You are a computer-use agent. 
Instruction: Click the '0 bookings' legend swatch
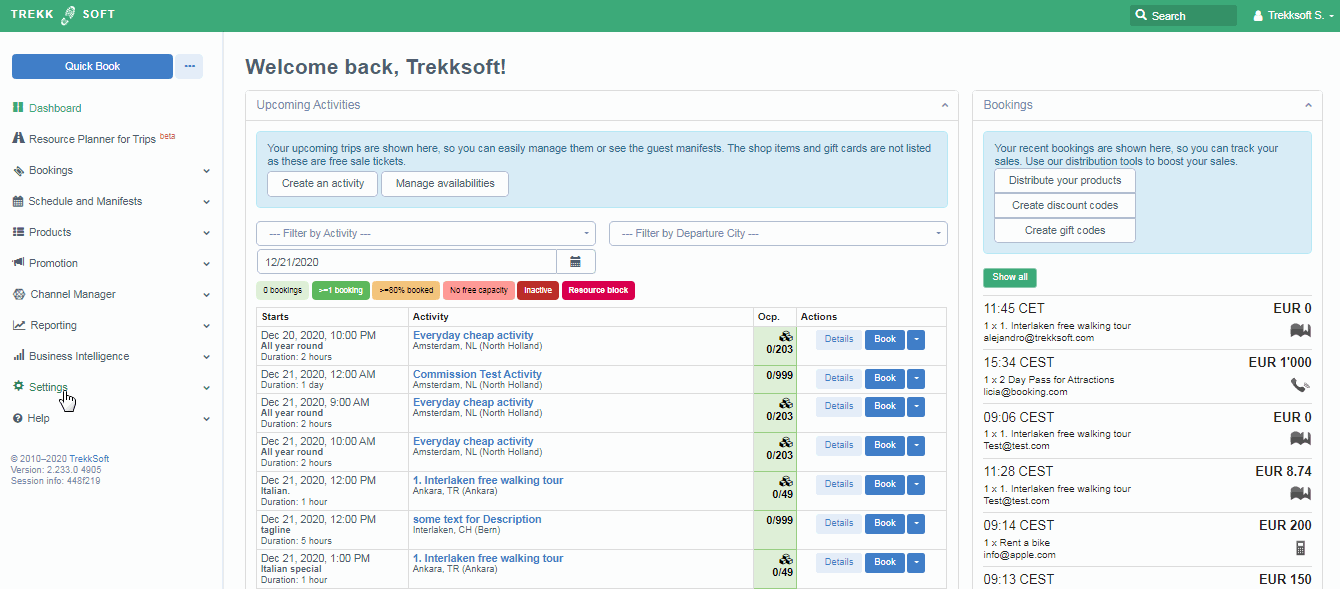(283, 291)
